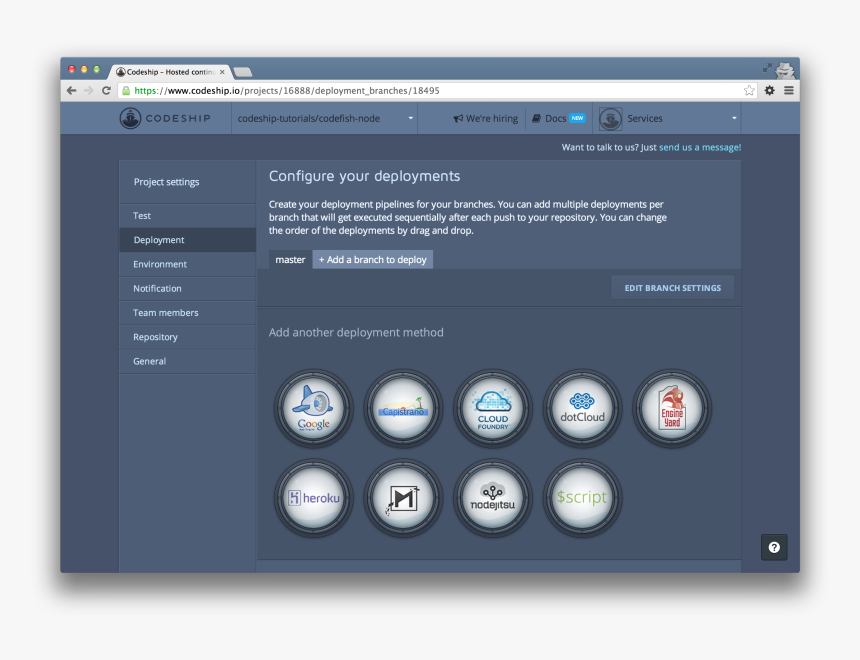Expand the Services account dropdown arrow

coord(734,119)
